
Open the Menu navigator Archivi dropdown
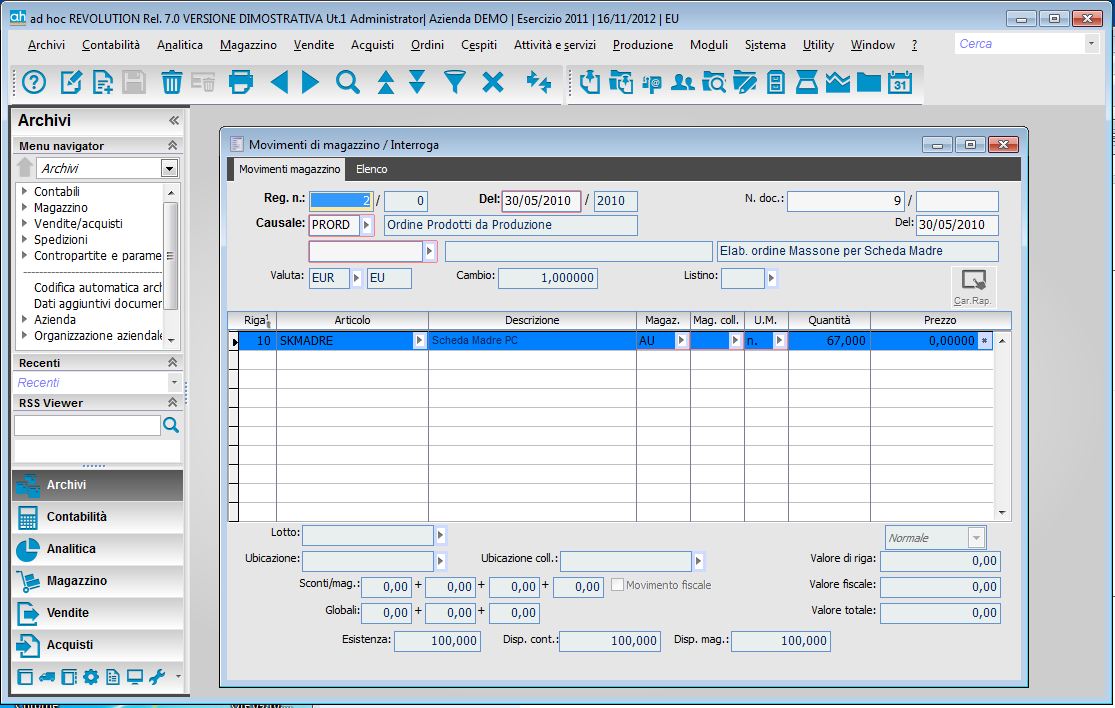169,169
